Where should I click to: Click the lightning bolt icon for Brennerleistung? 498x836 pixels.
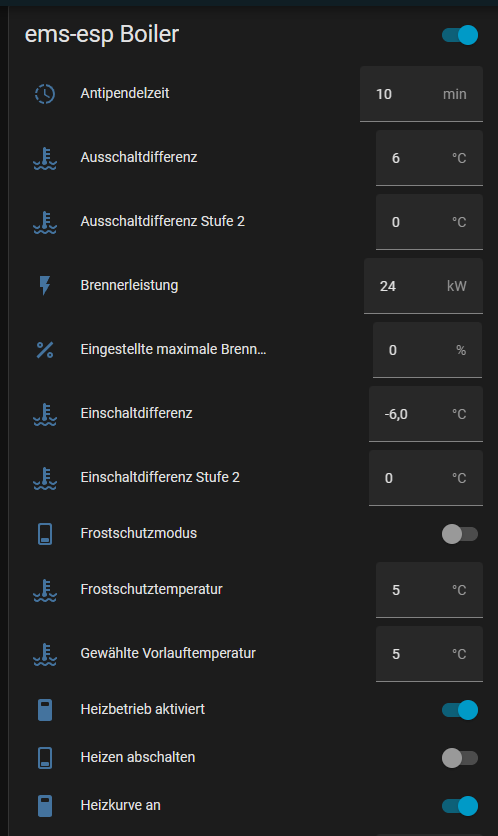45,286
